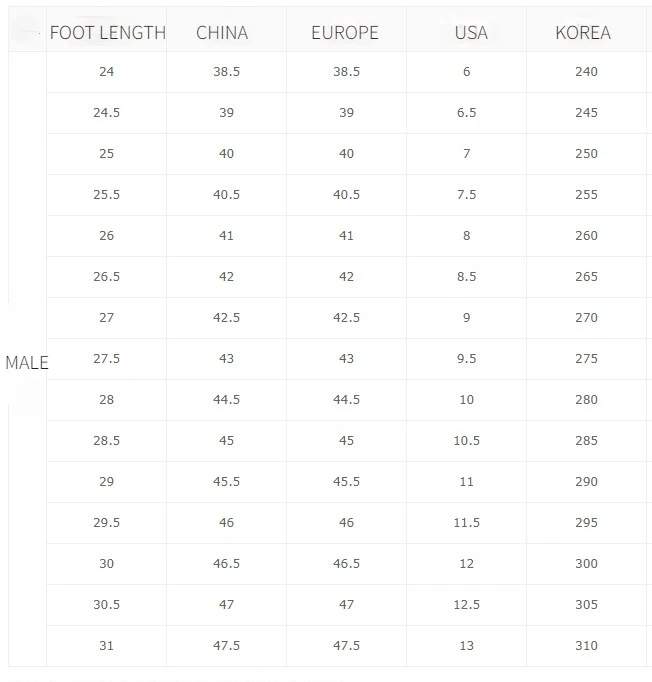Select USA size 10 cell
Image resolution: width=652 pixels, height=682 pixels.
click(466, 400)
